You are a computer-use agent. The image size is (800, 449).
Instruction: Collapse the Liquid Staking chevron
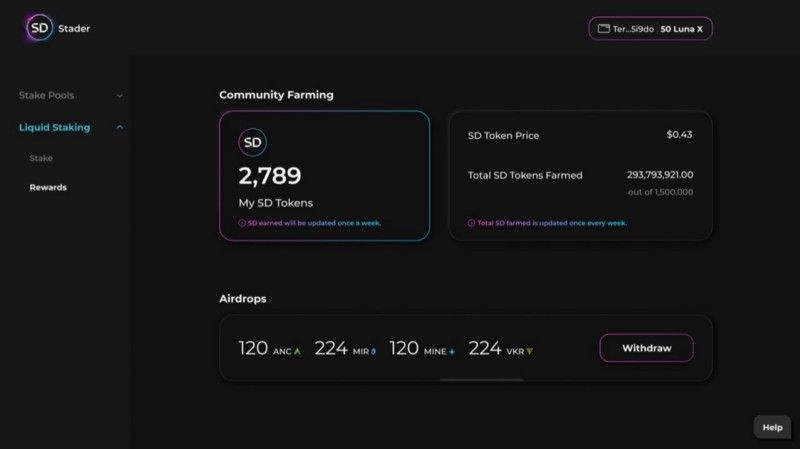(119, 127)
